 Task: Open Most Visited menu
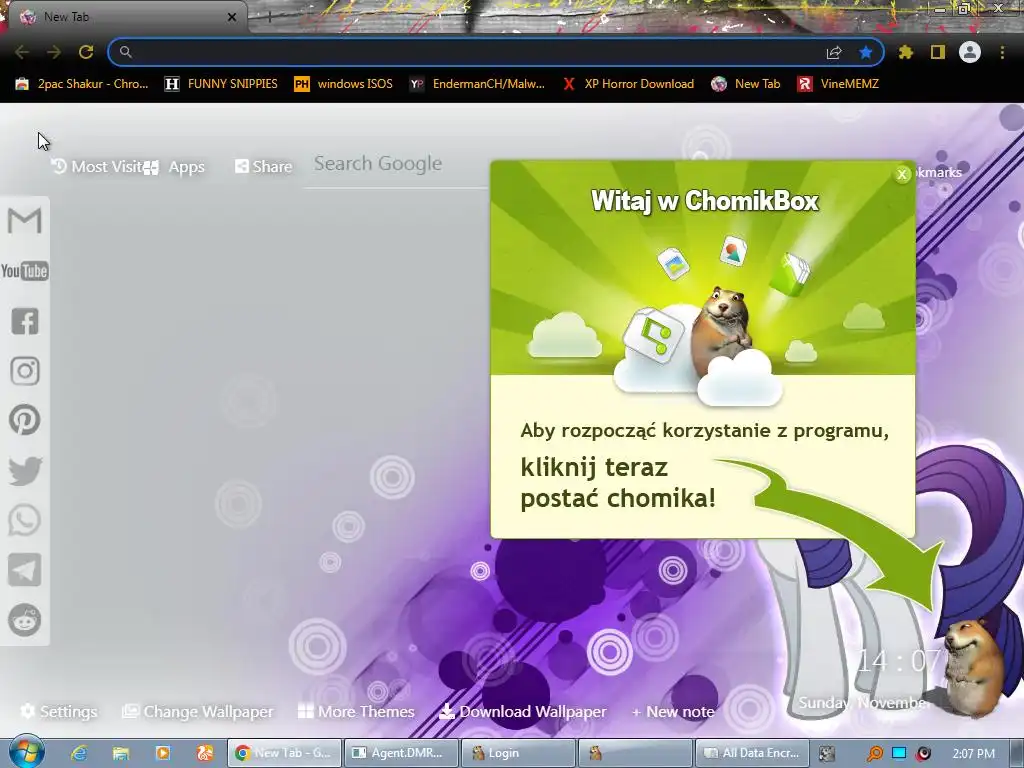(97, 167)
